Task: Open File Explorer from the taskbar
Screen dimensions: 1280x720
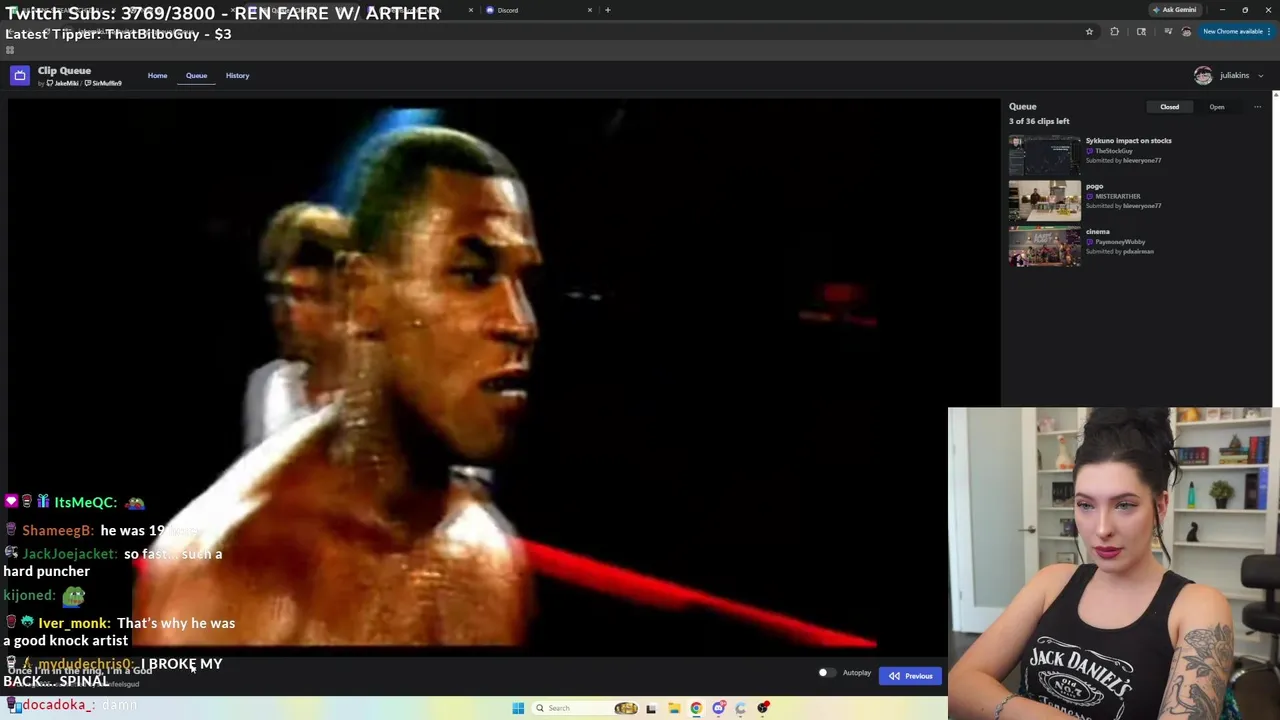Action: click(x=674, y=708)
